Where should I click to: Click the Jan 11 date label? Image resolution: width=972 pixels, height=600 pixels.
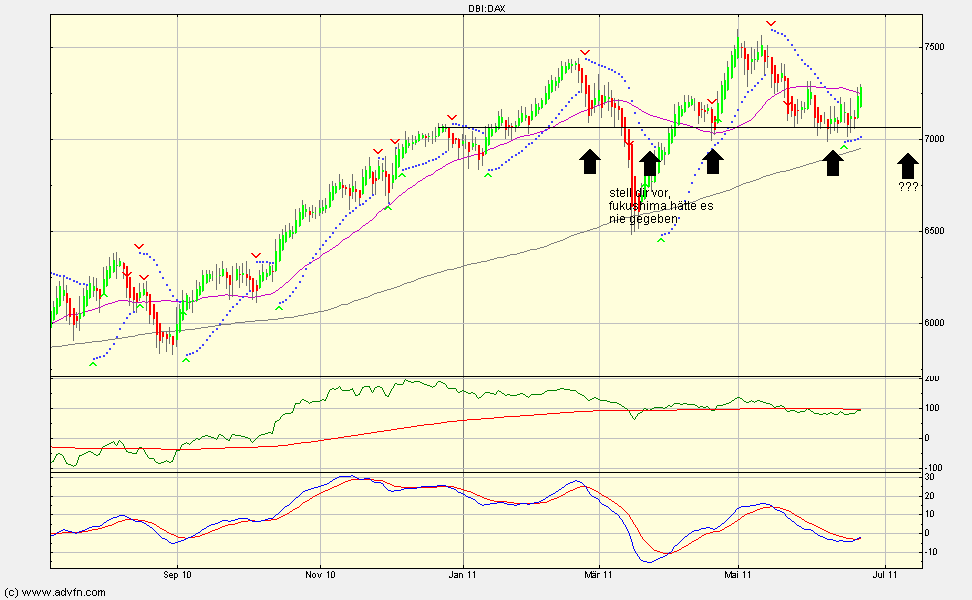pos(463,575)
